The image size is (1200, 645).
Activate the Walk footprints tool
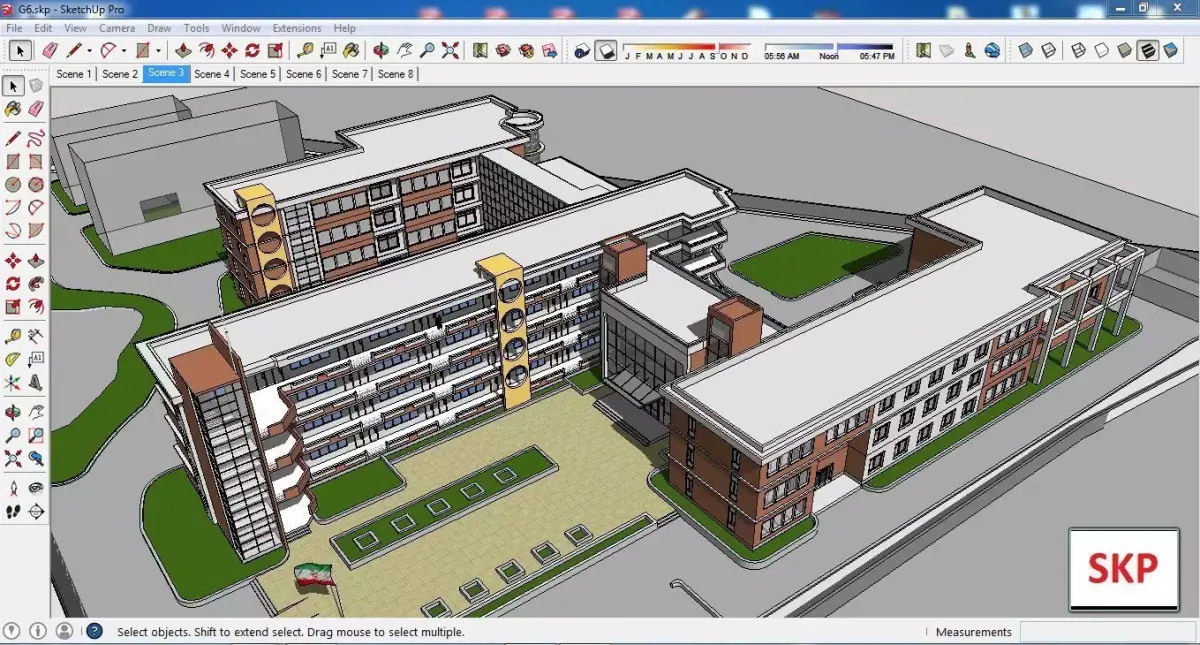pyautogui.click(x=13, y=512)
